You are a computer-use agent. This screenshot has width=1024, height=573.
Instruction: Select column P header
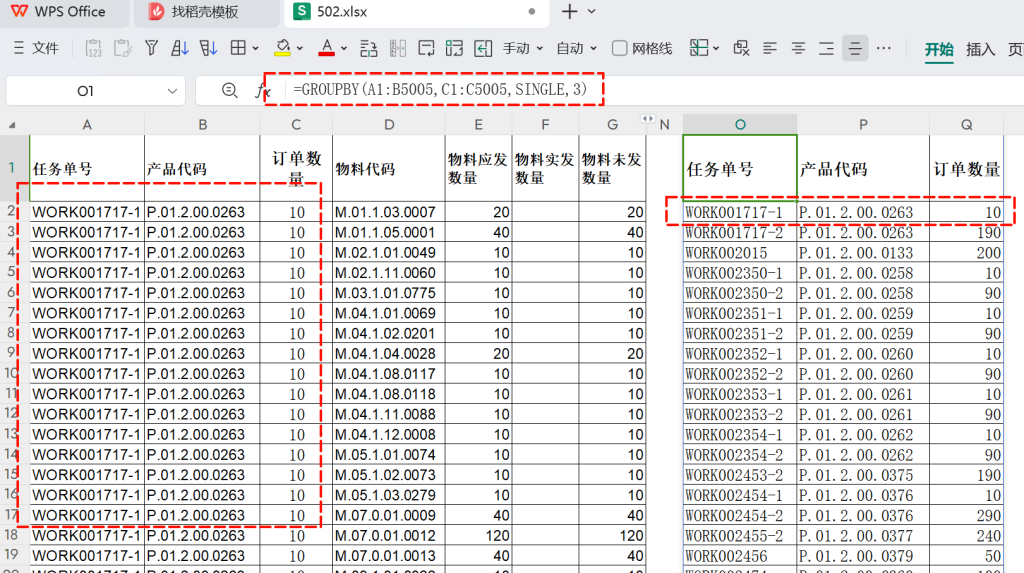pos(863,125)
